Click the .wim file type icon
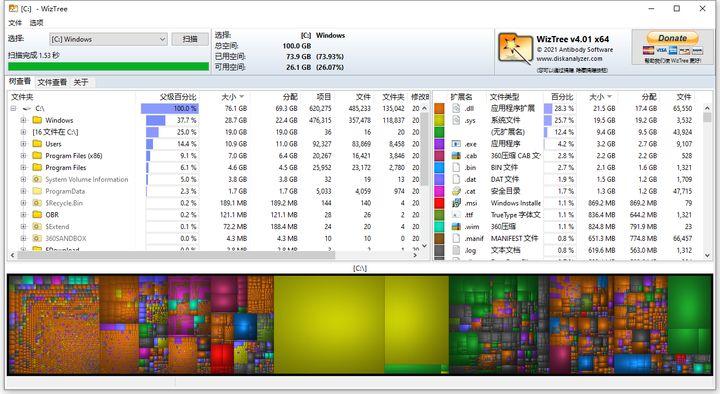The height and width of the screenshot is (394, 720). pos(456,226)
